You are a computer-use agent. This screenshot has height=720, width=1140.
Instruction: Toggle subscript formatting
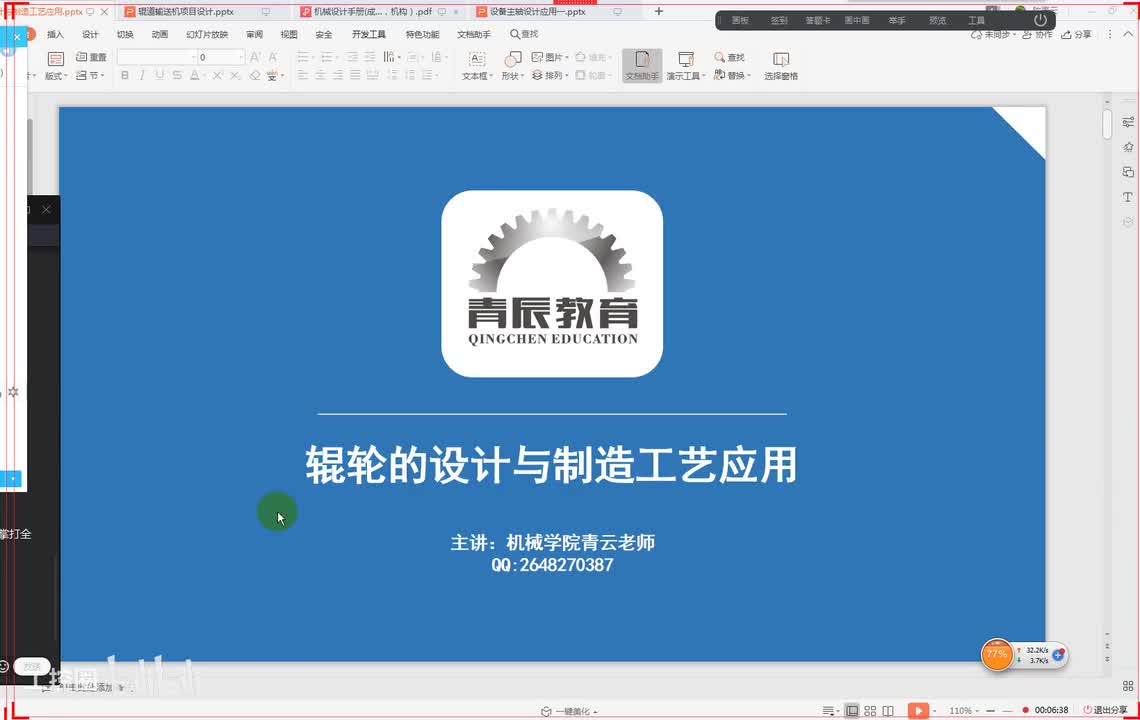(x=235, y=75)
